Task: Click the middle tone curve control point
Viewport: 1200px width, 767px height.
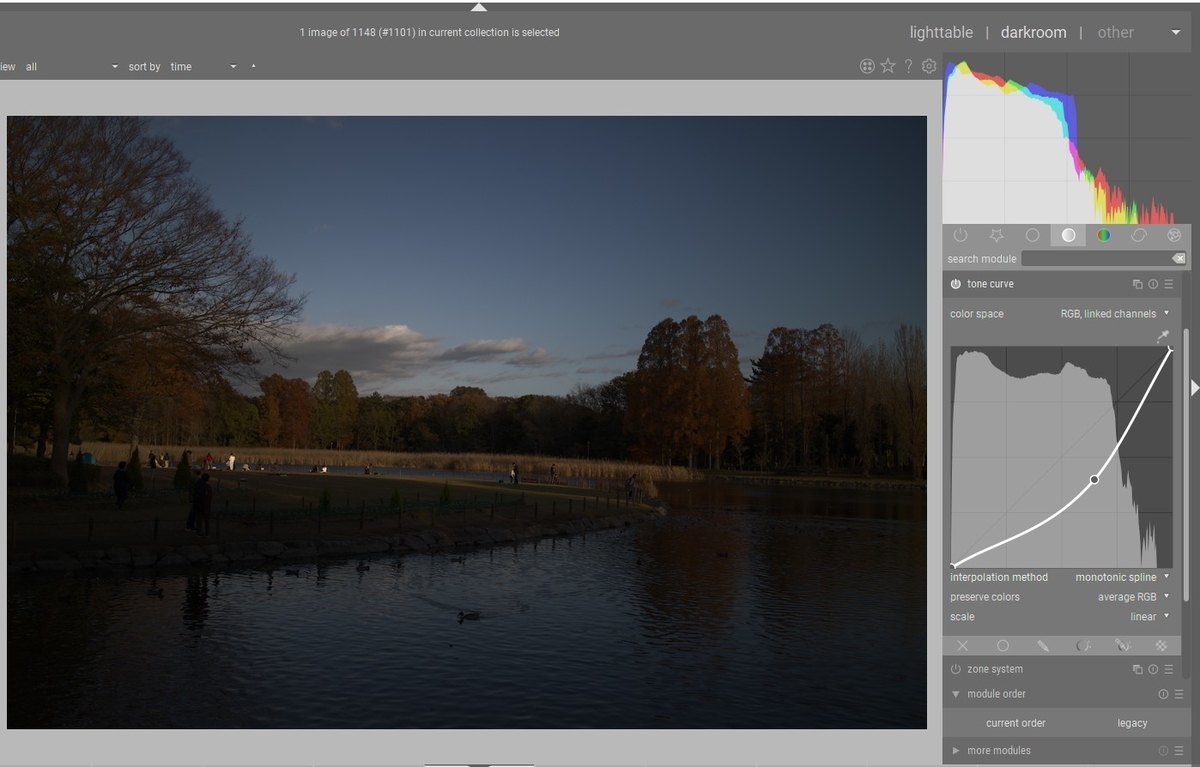Action: (x=1094, y=480)
